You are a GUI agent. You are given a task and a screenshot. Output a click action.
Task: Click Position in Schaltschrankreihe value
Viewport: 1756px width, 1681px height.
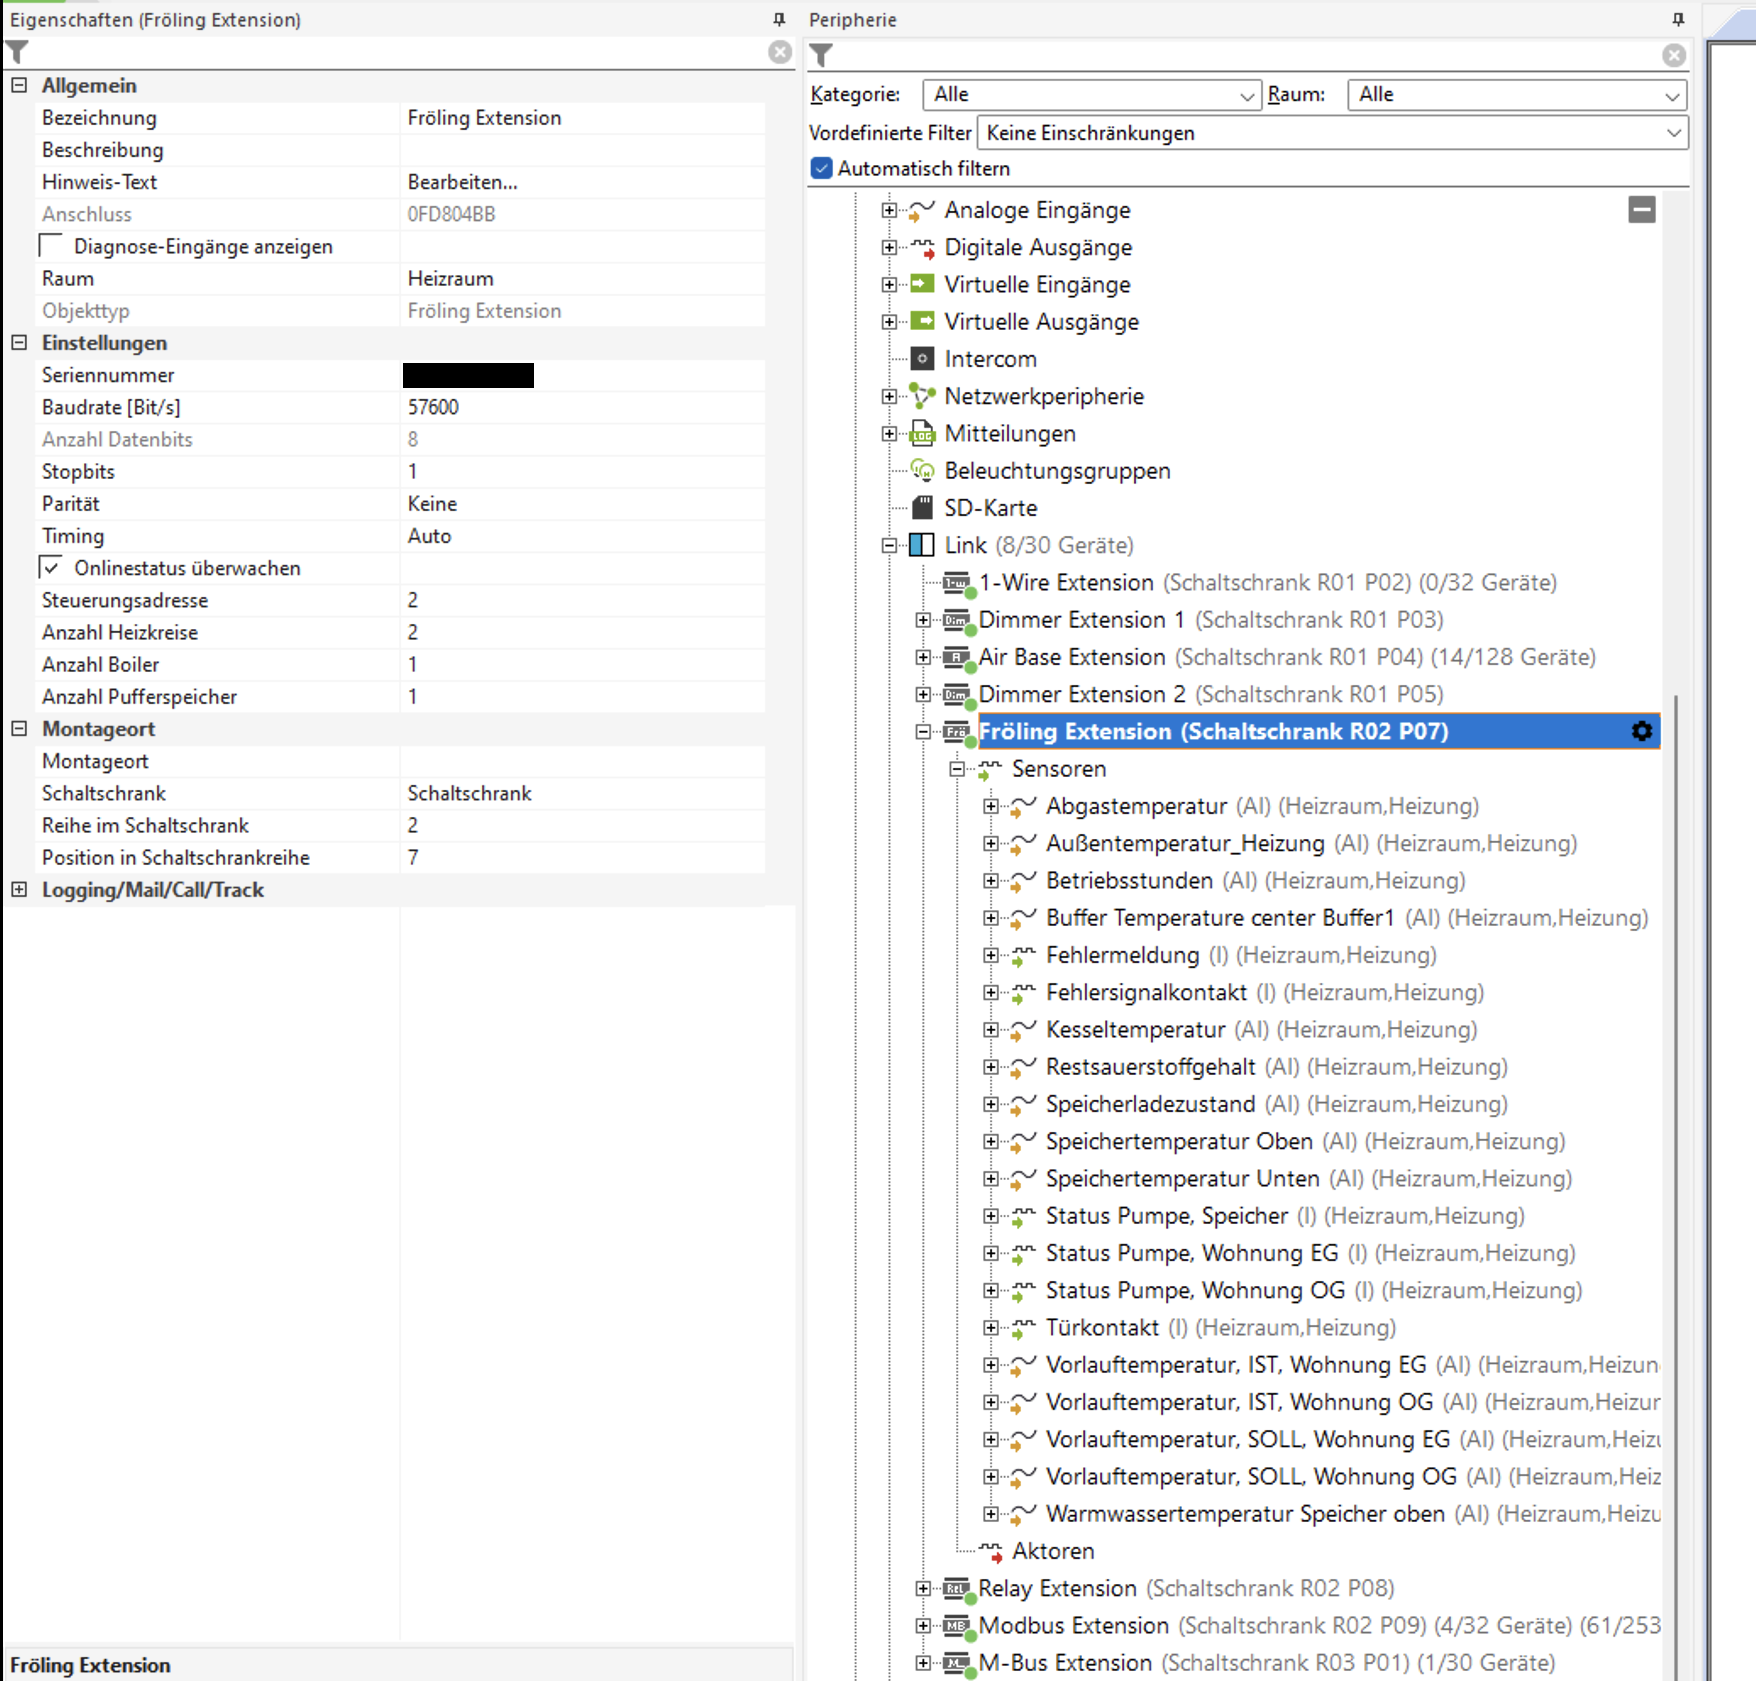583,857
